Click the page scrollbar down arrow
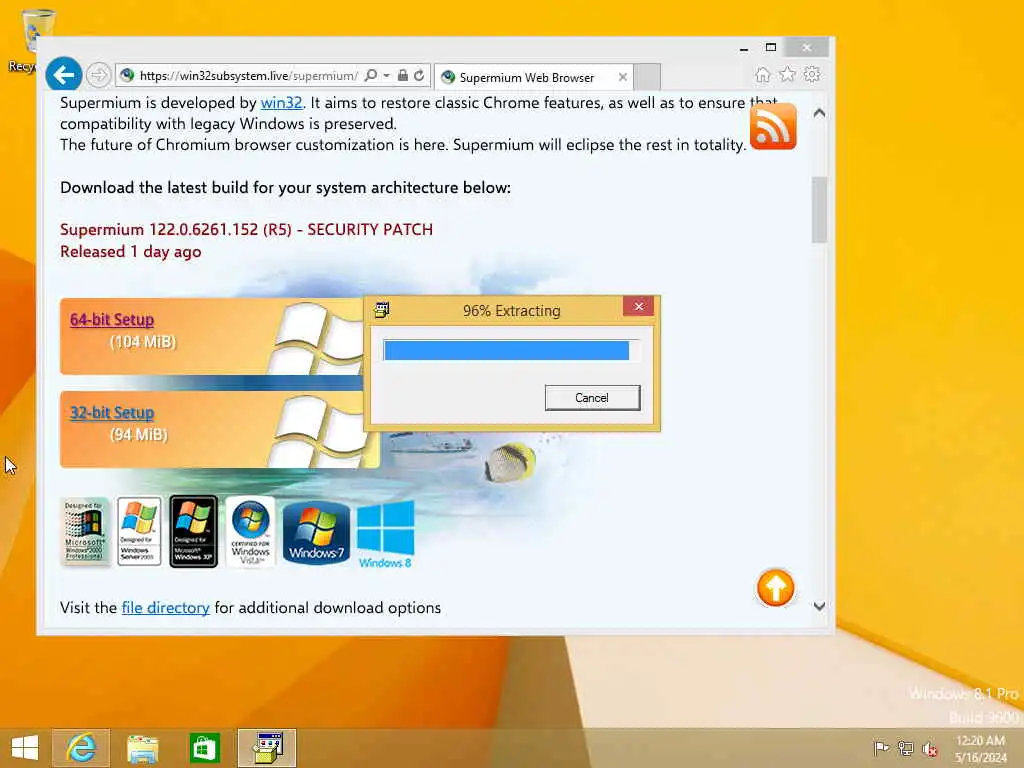Screen dimensions: 1024x768 pos(820,606)
